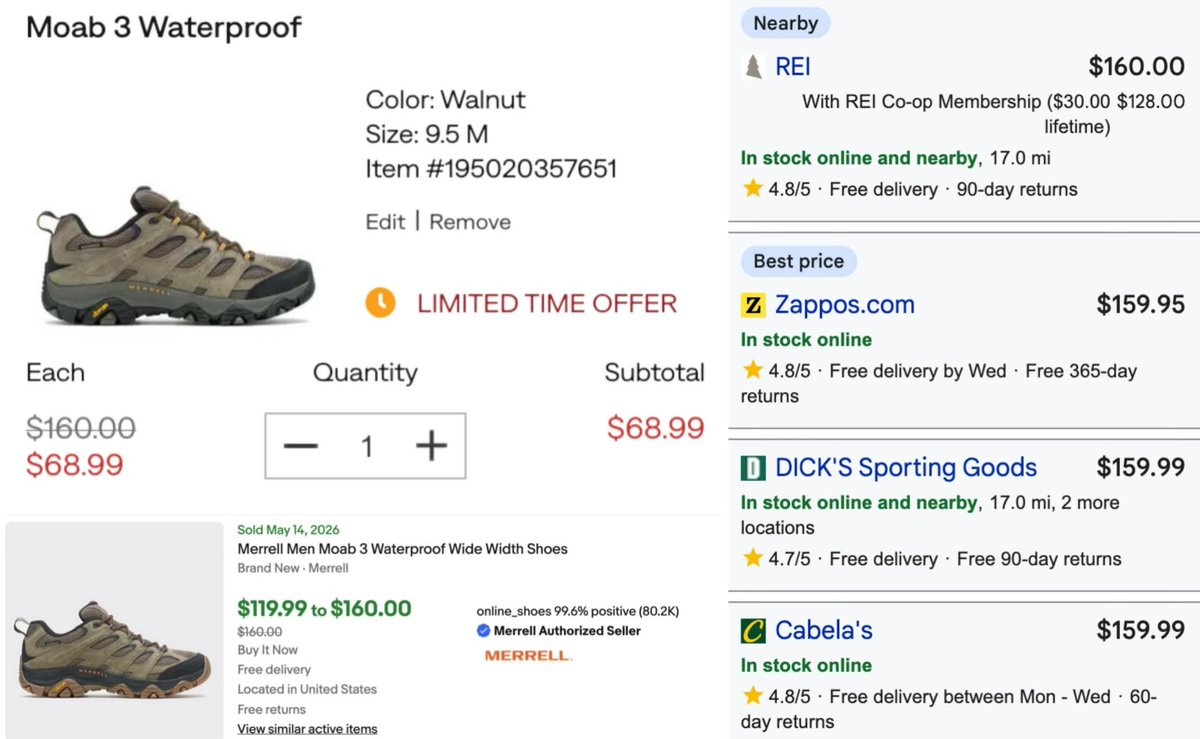Image resolution: width=1200 pixels, height=739 pixels.
Task: Click the Zappos yellow Z logo icon
Action: point(753,305)
